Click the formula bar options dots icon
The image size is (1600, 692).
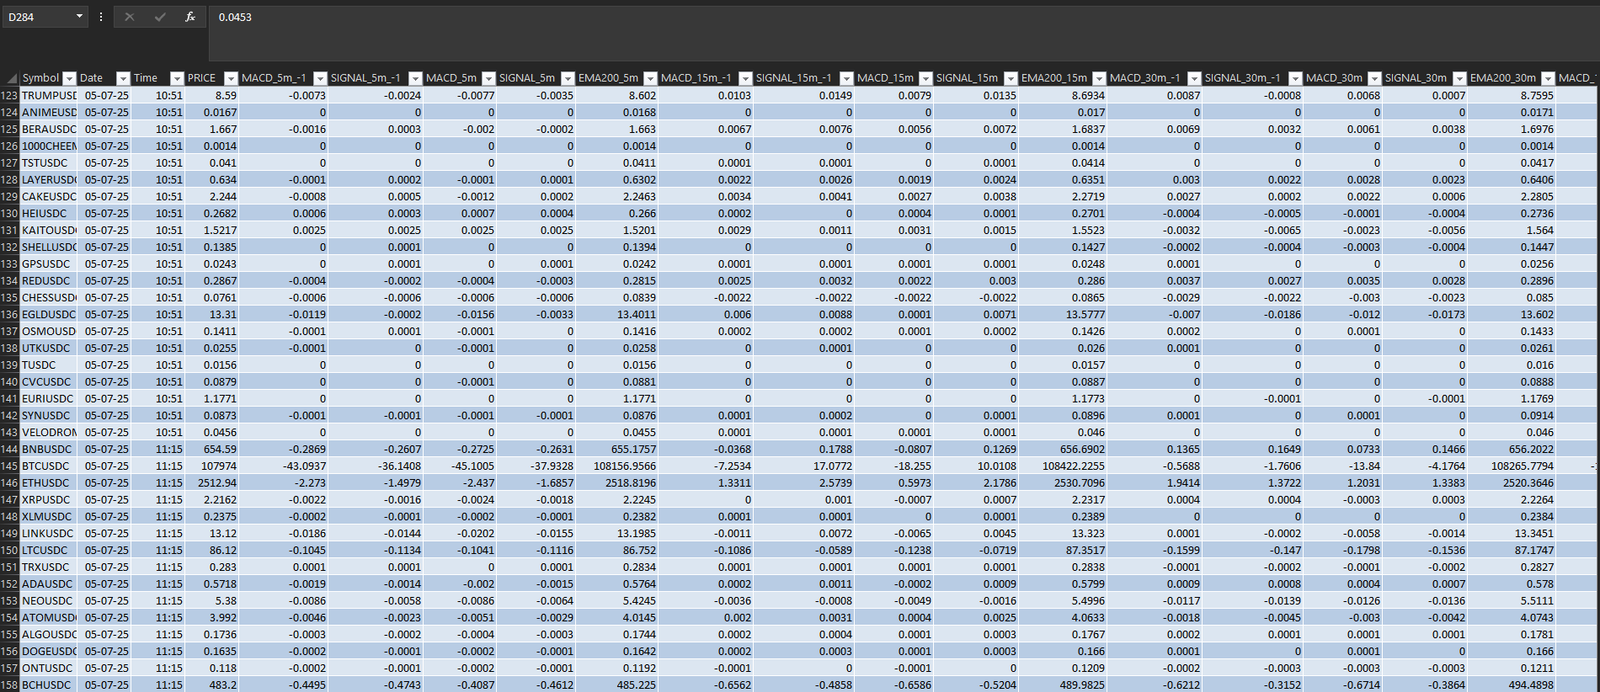[101, 17]
